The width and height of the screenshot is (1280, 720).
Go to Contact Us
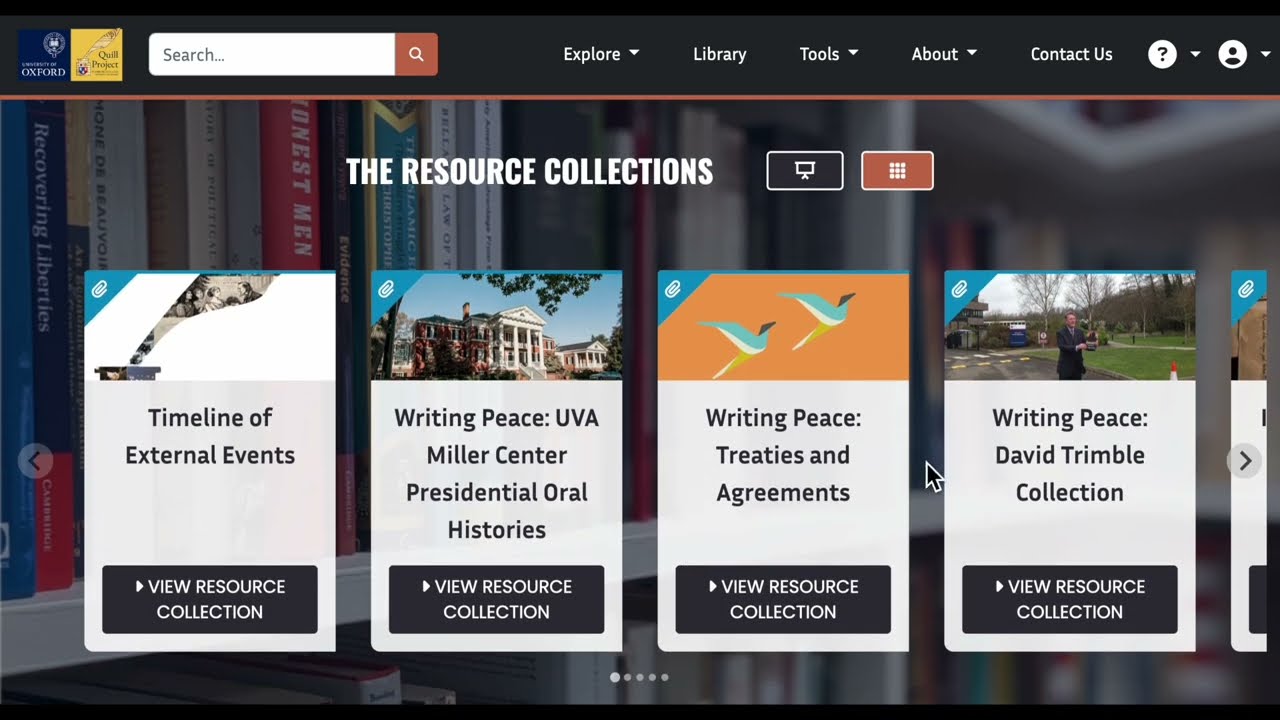(1071, 54)
